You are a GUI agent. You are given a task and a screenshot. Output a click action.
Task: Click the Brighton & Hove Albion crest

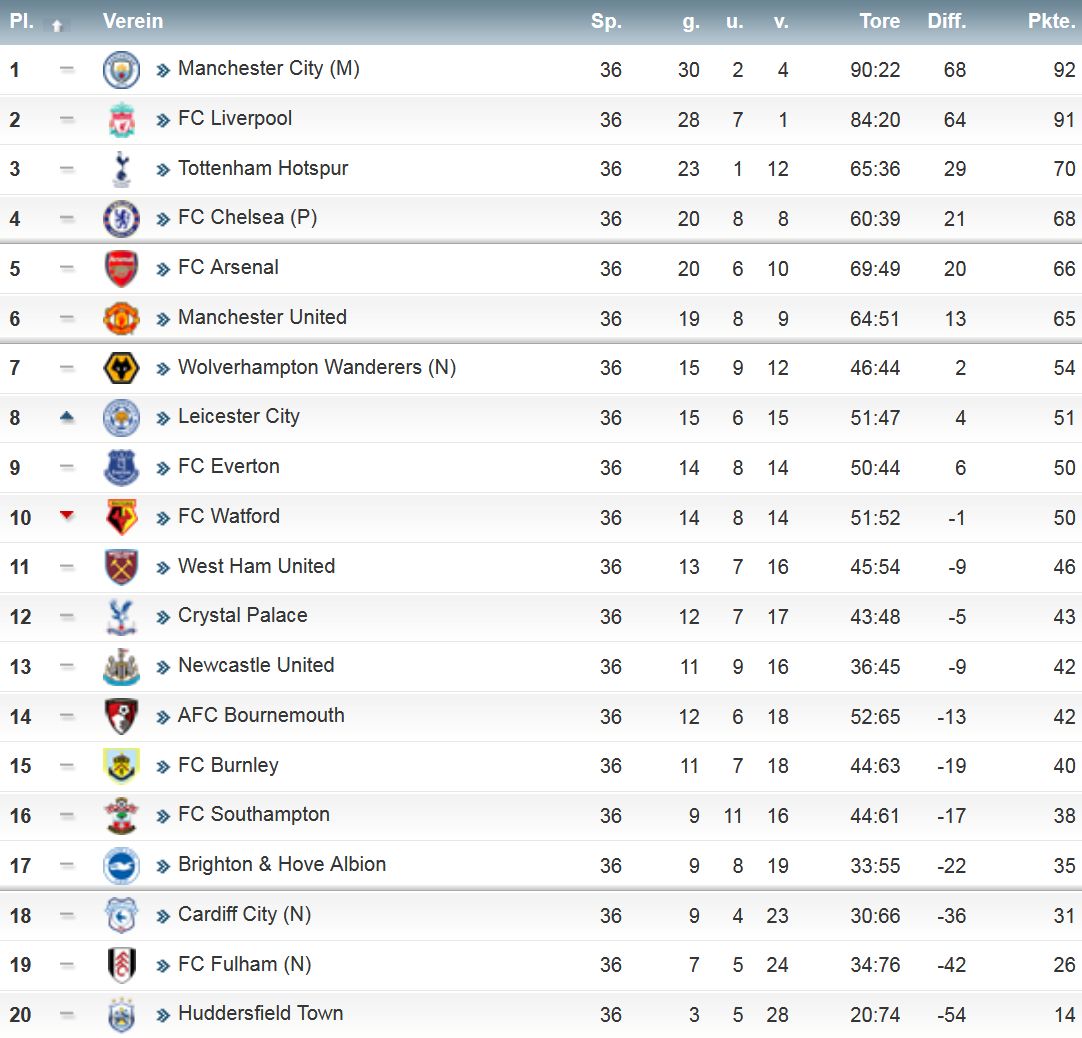121,865
